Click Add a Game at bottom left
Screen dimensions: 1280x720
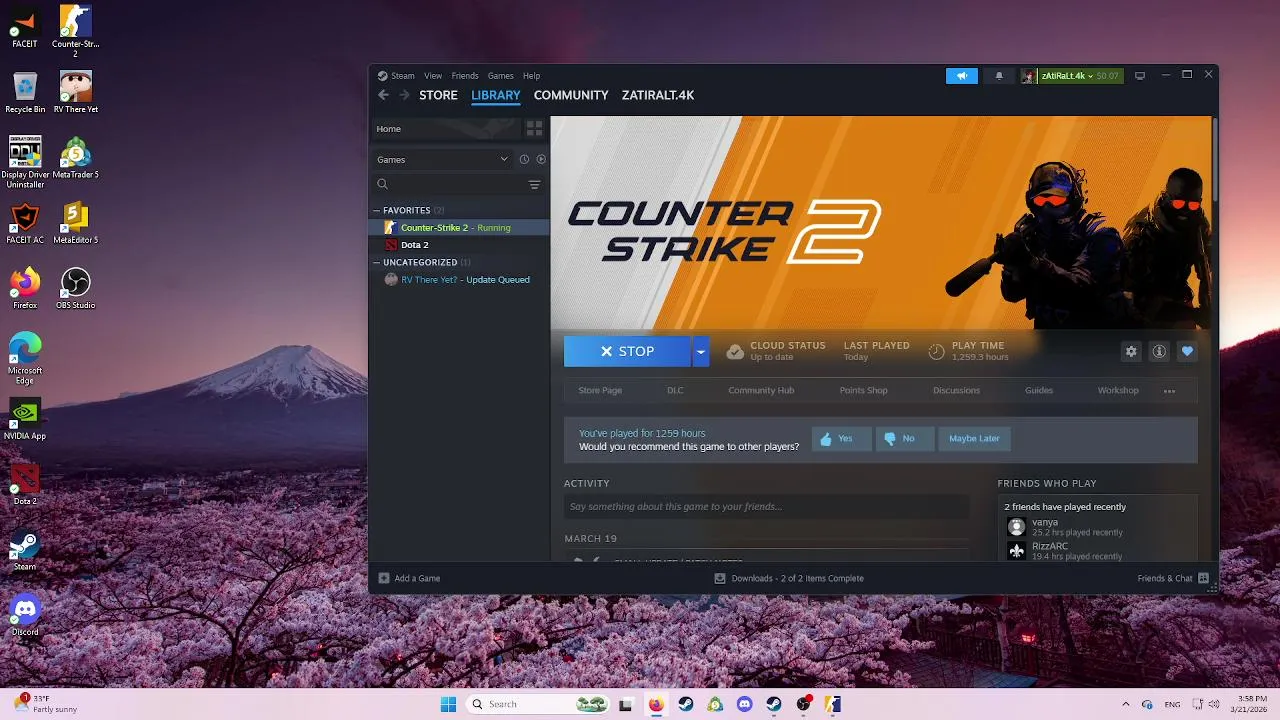point(409,578)
